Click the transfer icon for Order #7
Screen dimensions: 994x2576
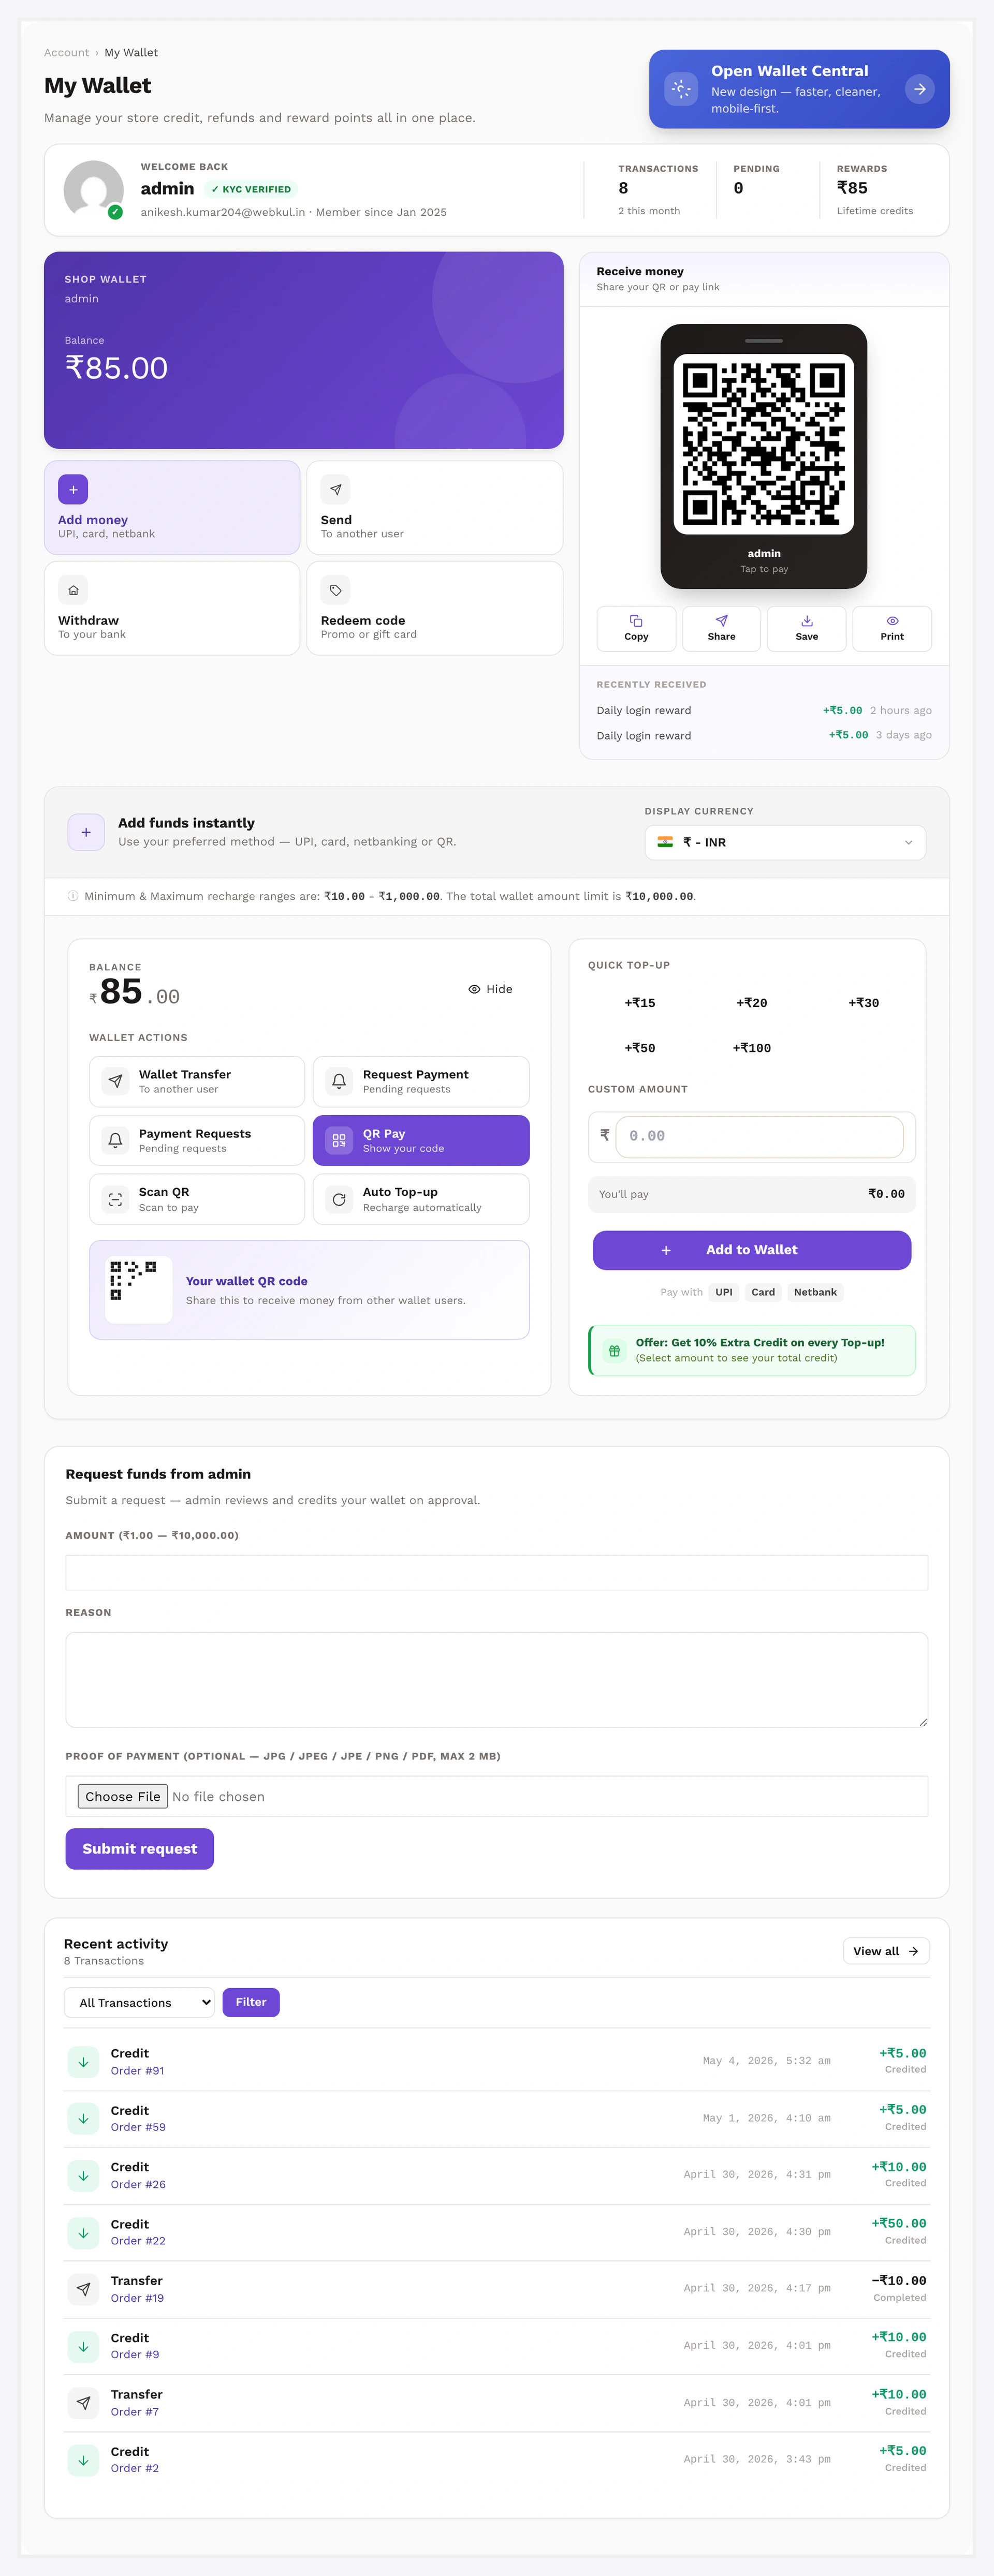click(x=83, y=2403)
